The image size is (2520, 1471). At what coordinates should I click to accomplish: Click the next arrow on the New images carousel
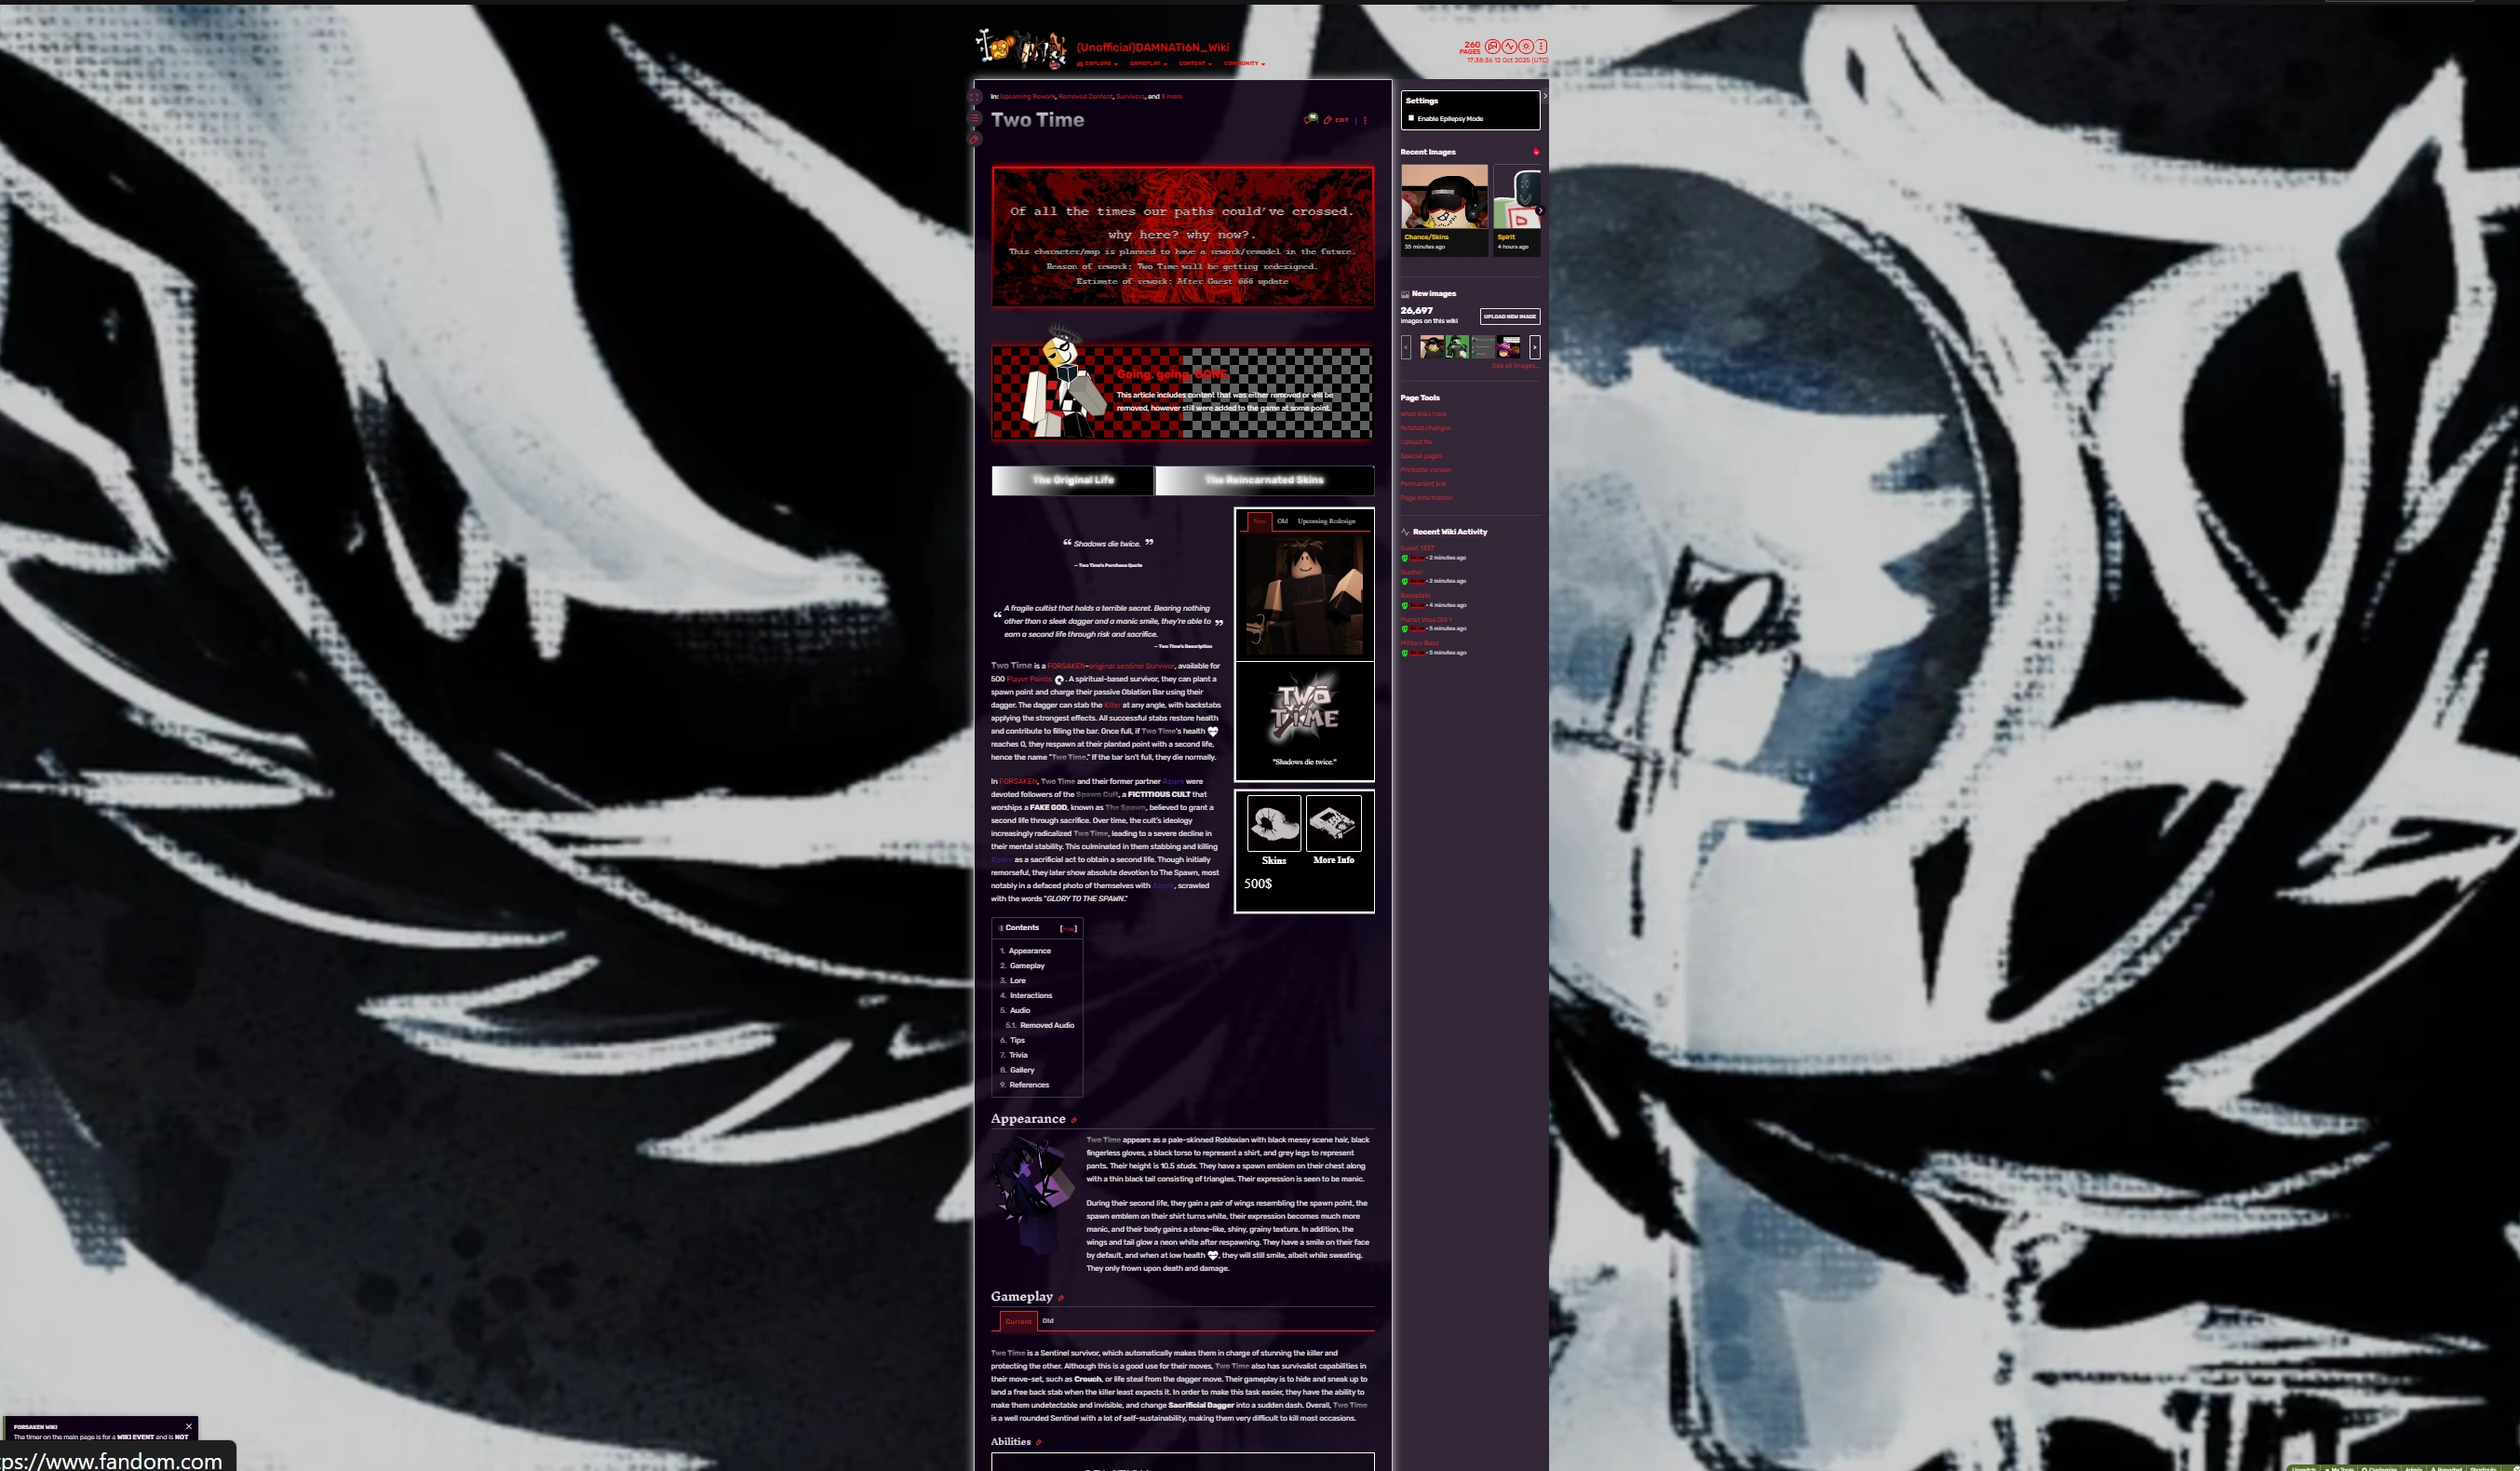point(1537,347)
